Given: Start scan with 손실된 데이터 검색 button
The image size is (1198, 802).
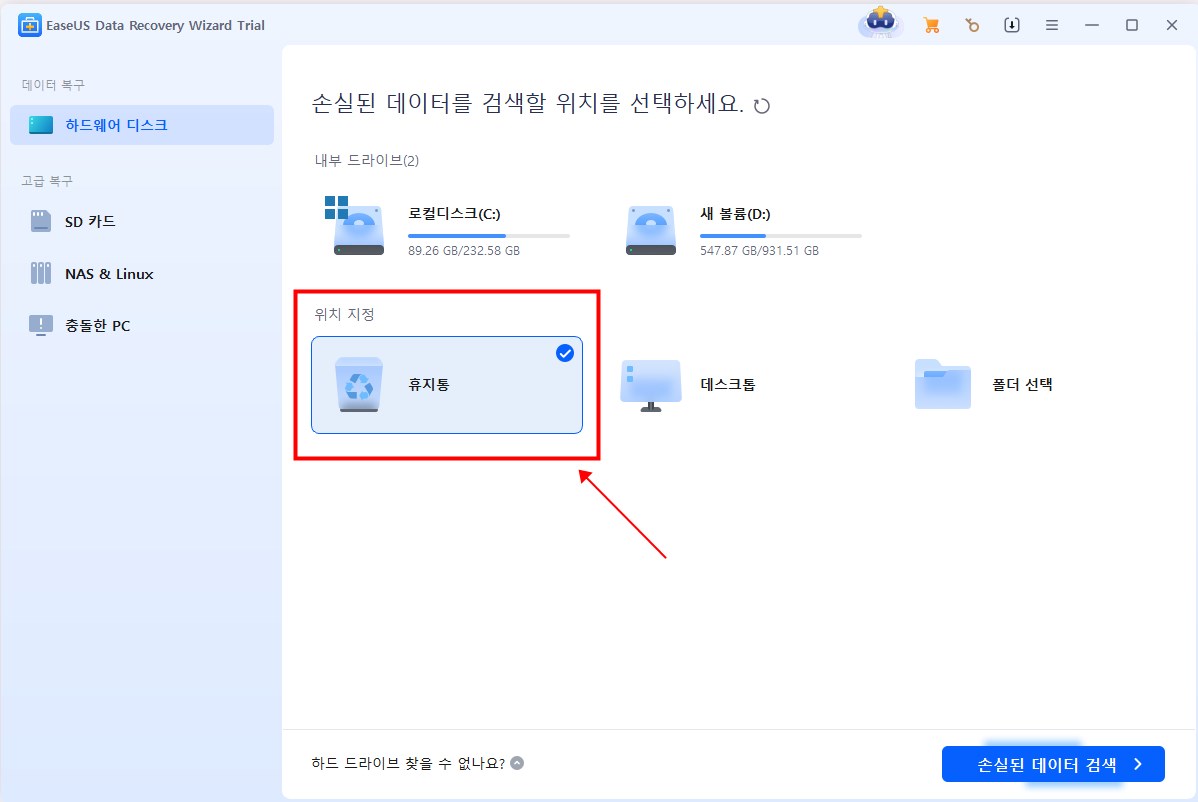Looking at the screenshot, I should pyautogui.click(x=1053, y=764).
